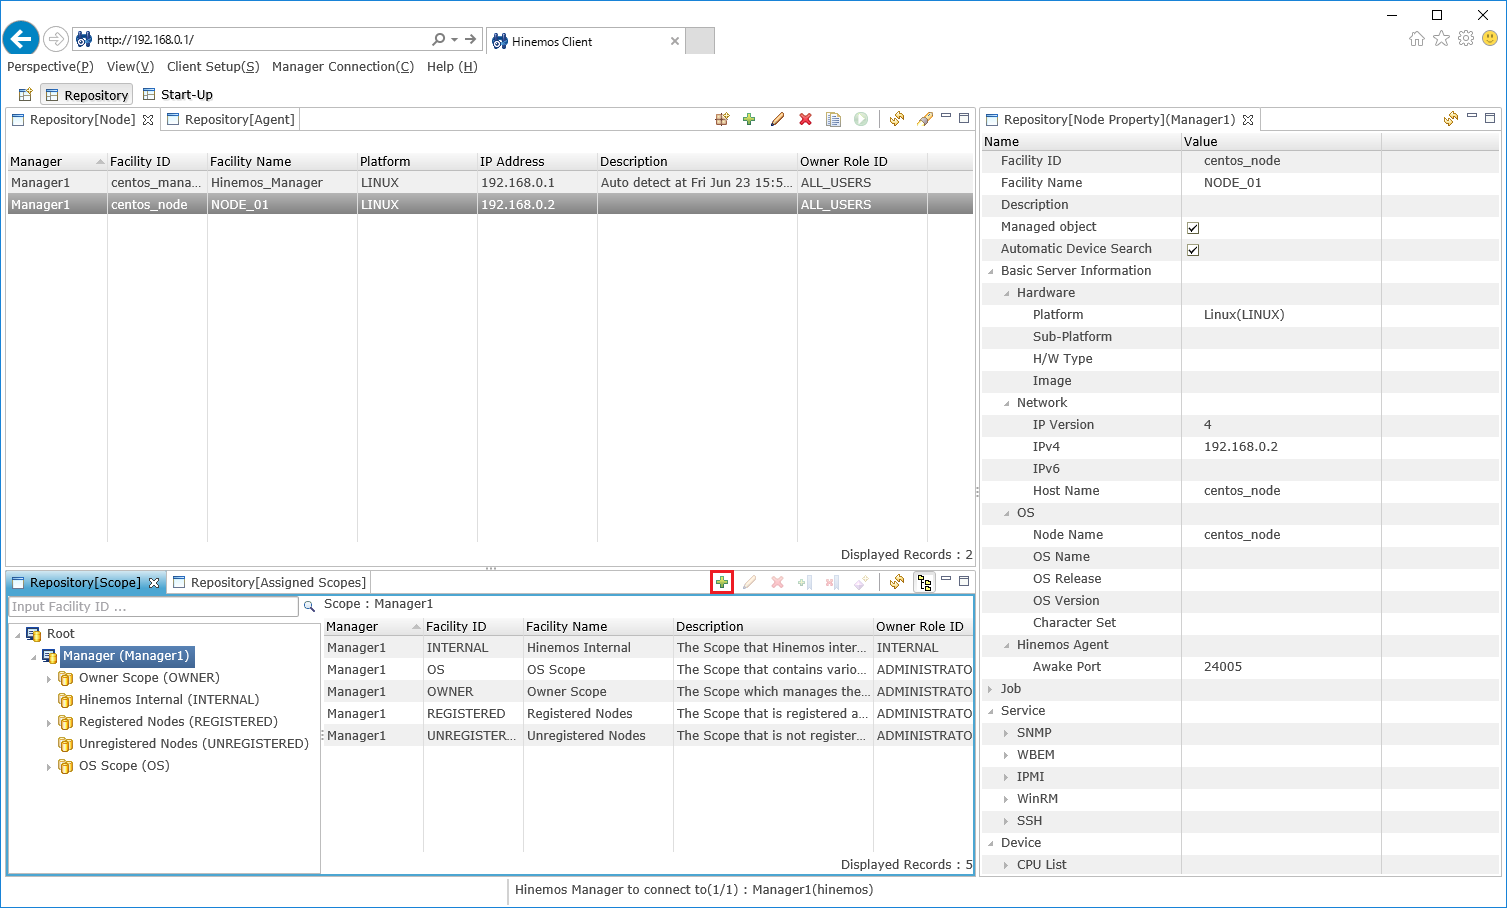The width and height of the screenshot is (1507, 908).
Task: Click the magnifier beside the Input Facility ID field
Action: (x=309, y=606)
